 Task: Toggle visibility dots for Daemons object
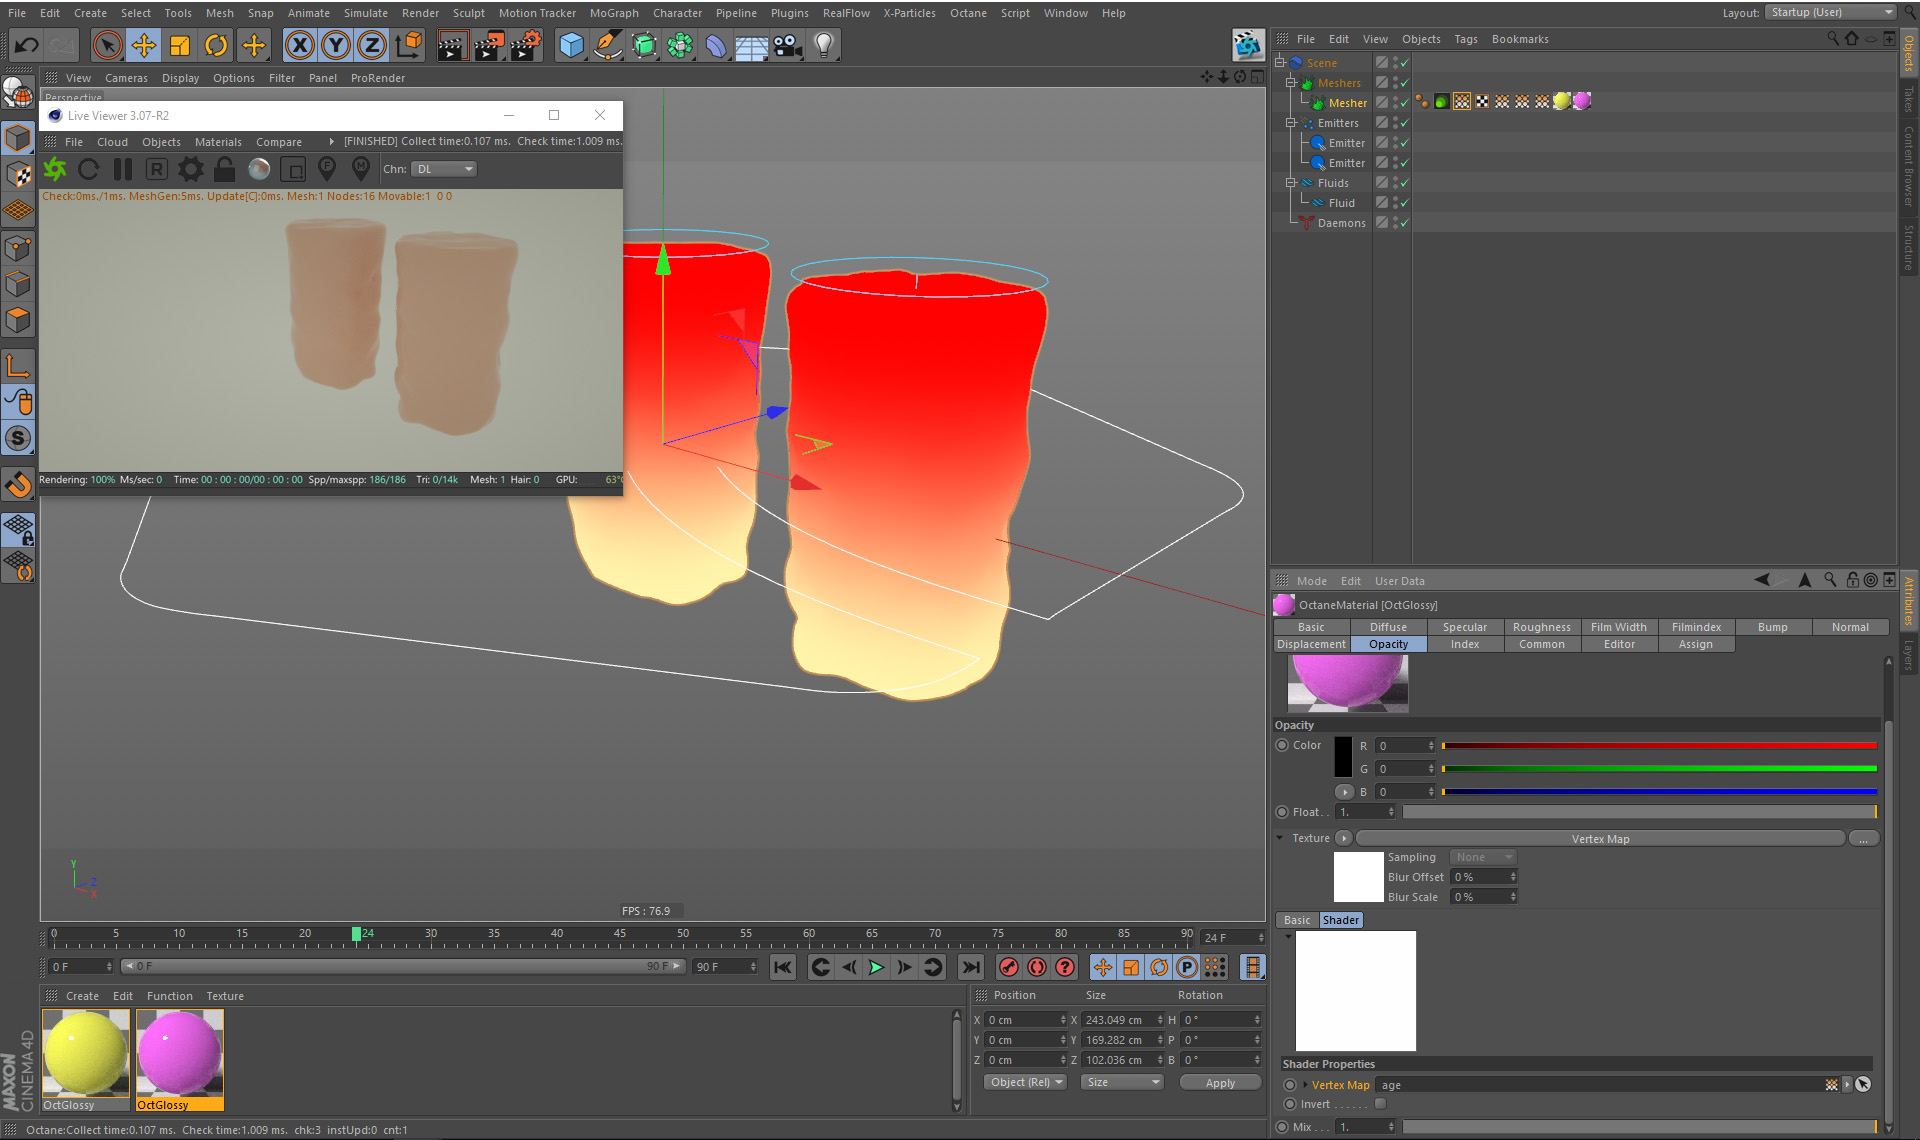coord(1396,223)
